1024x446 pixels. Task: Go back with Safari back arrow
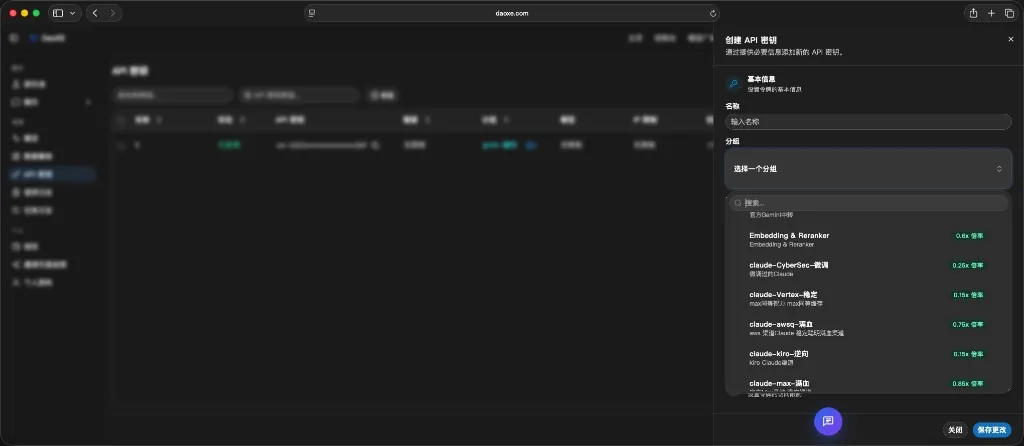[x=95, y=13]
